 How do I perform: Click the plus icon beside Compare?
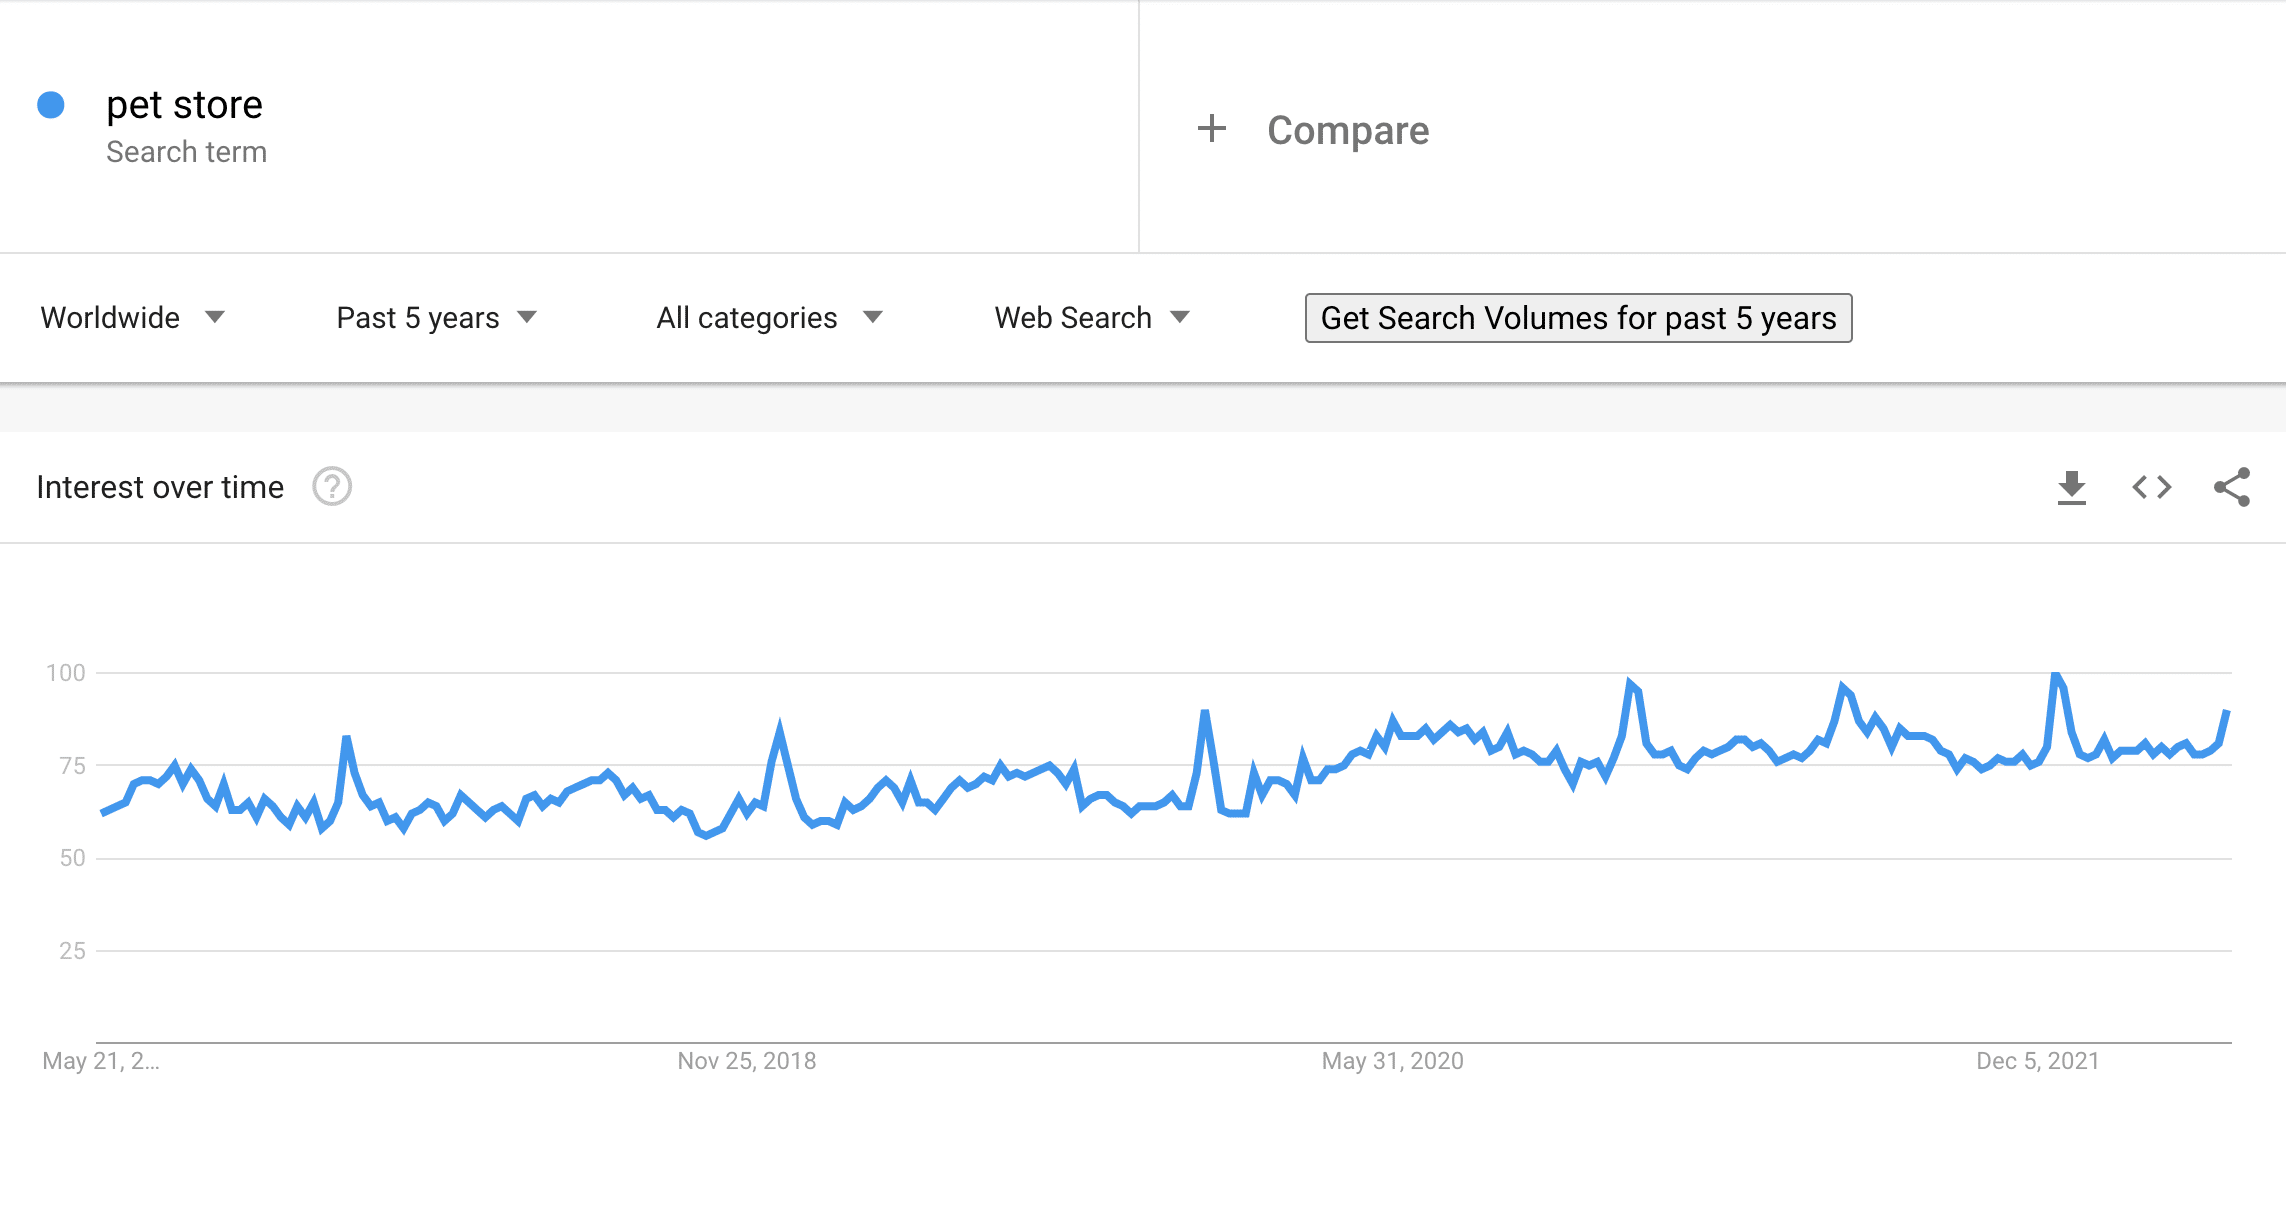[x=1212, y=128]
